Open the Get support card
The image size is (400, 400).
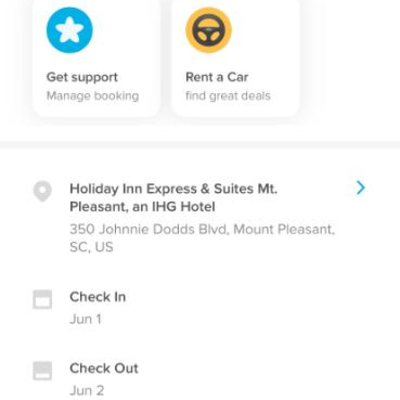96,57
